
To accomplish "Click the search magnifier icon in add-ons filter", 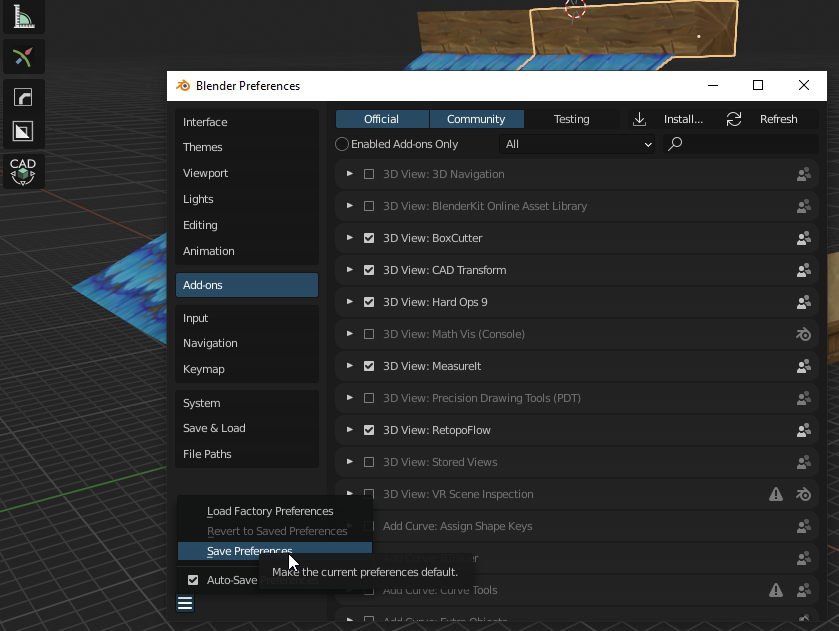I will (x=675, y=144).
